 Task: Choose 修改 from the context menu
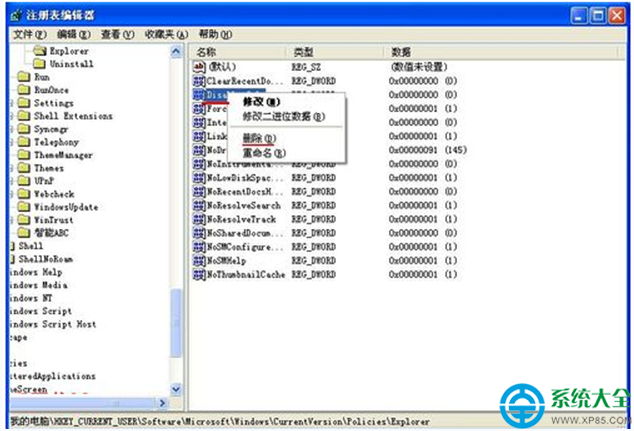(x=260, y=102)
